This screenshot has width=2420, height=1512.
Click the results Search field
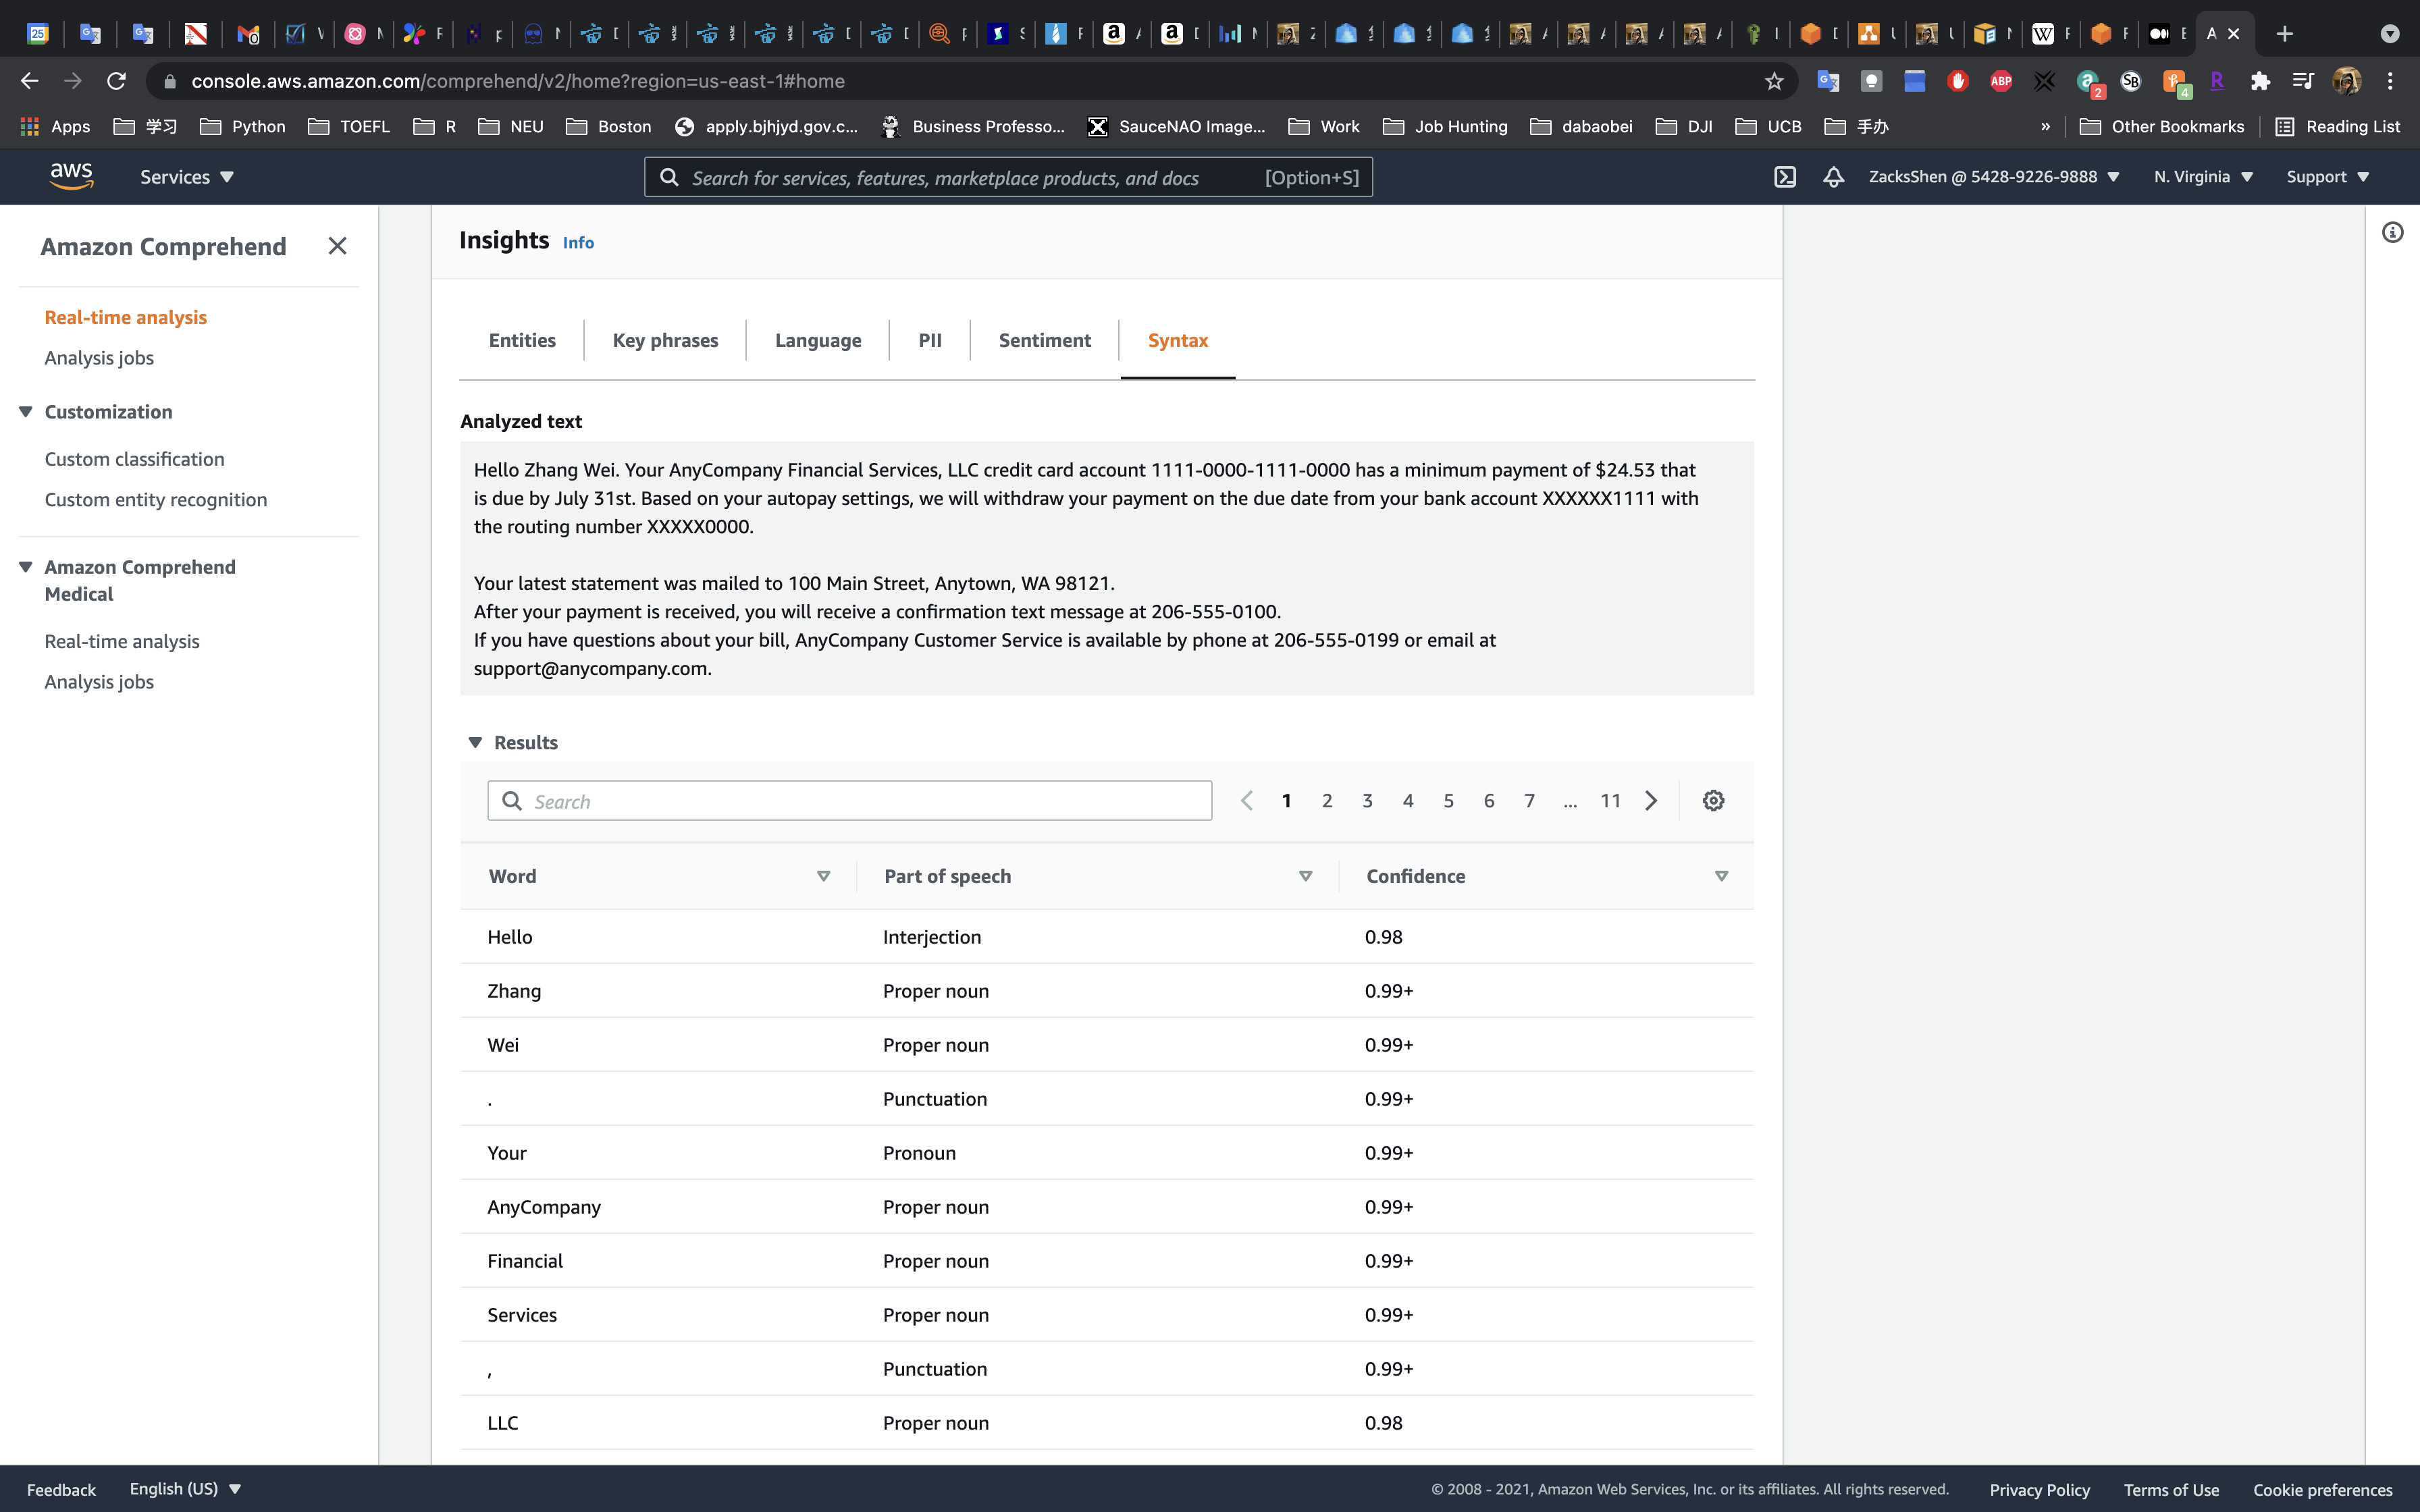point(850,801)
